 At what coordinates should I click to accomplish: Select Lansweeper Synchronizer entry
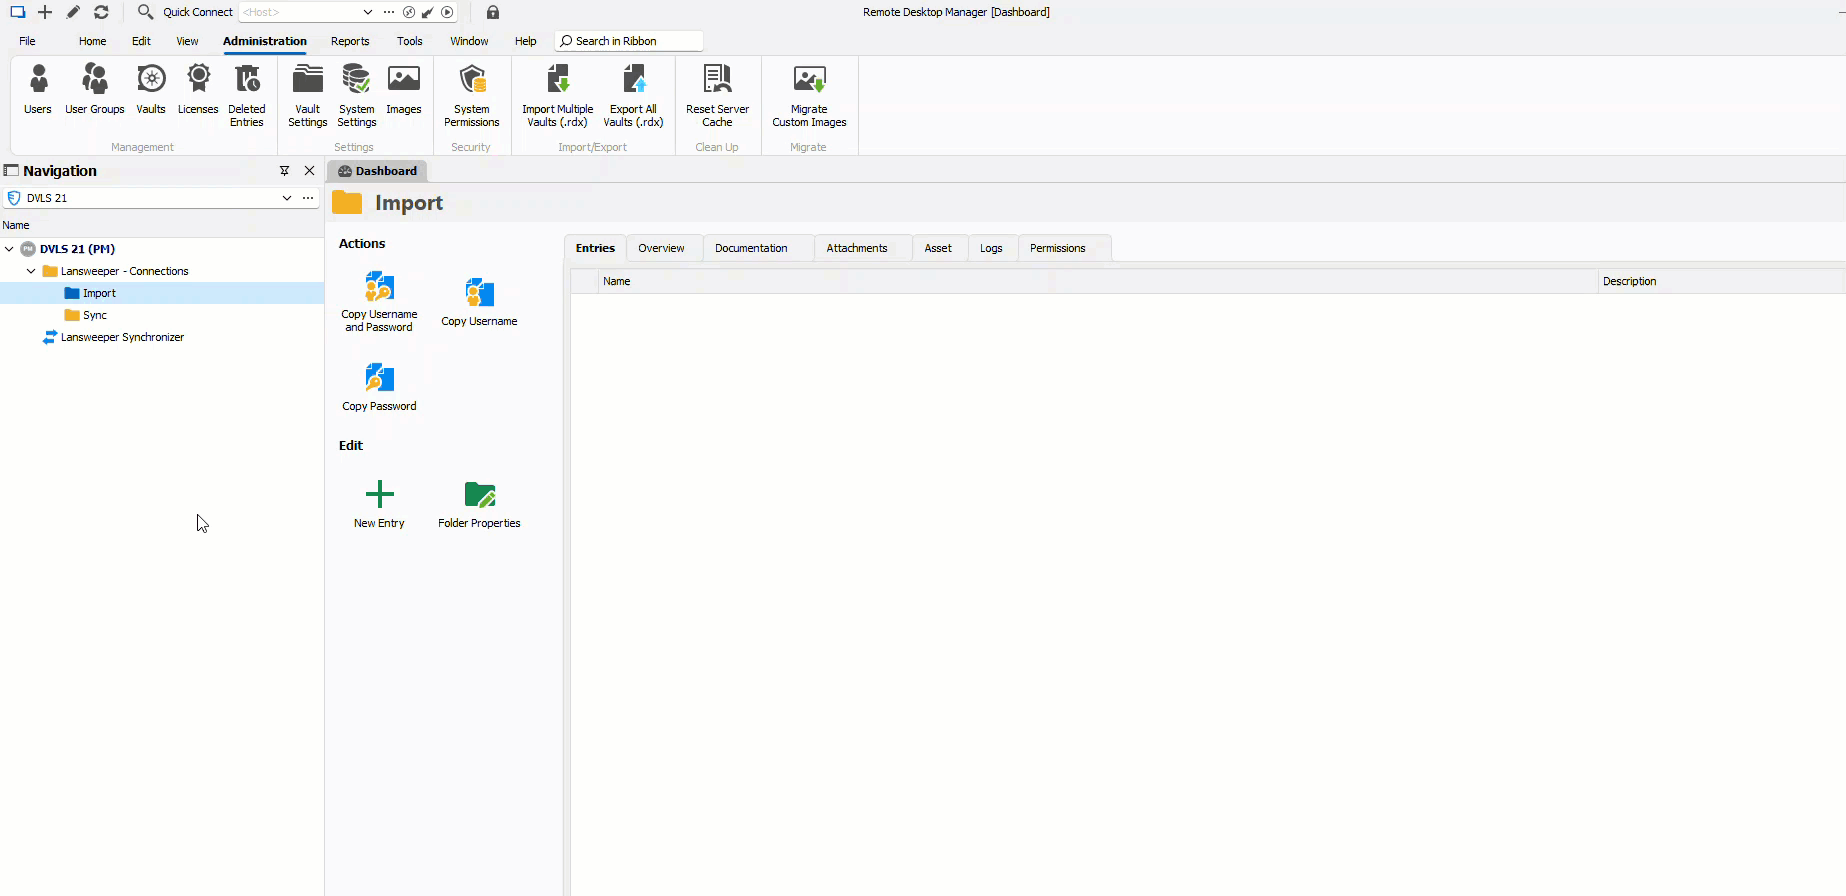click(x=122, y=337)
